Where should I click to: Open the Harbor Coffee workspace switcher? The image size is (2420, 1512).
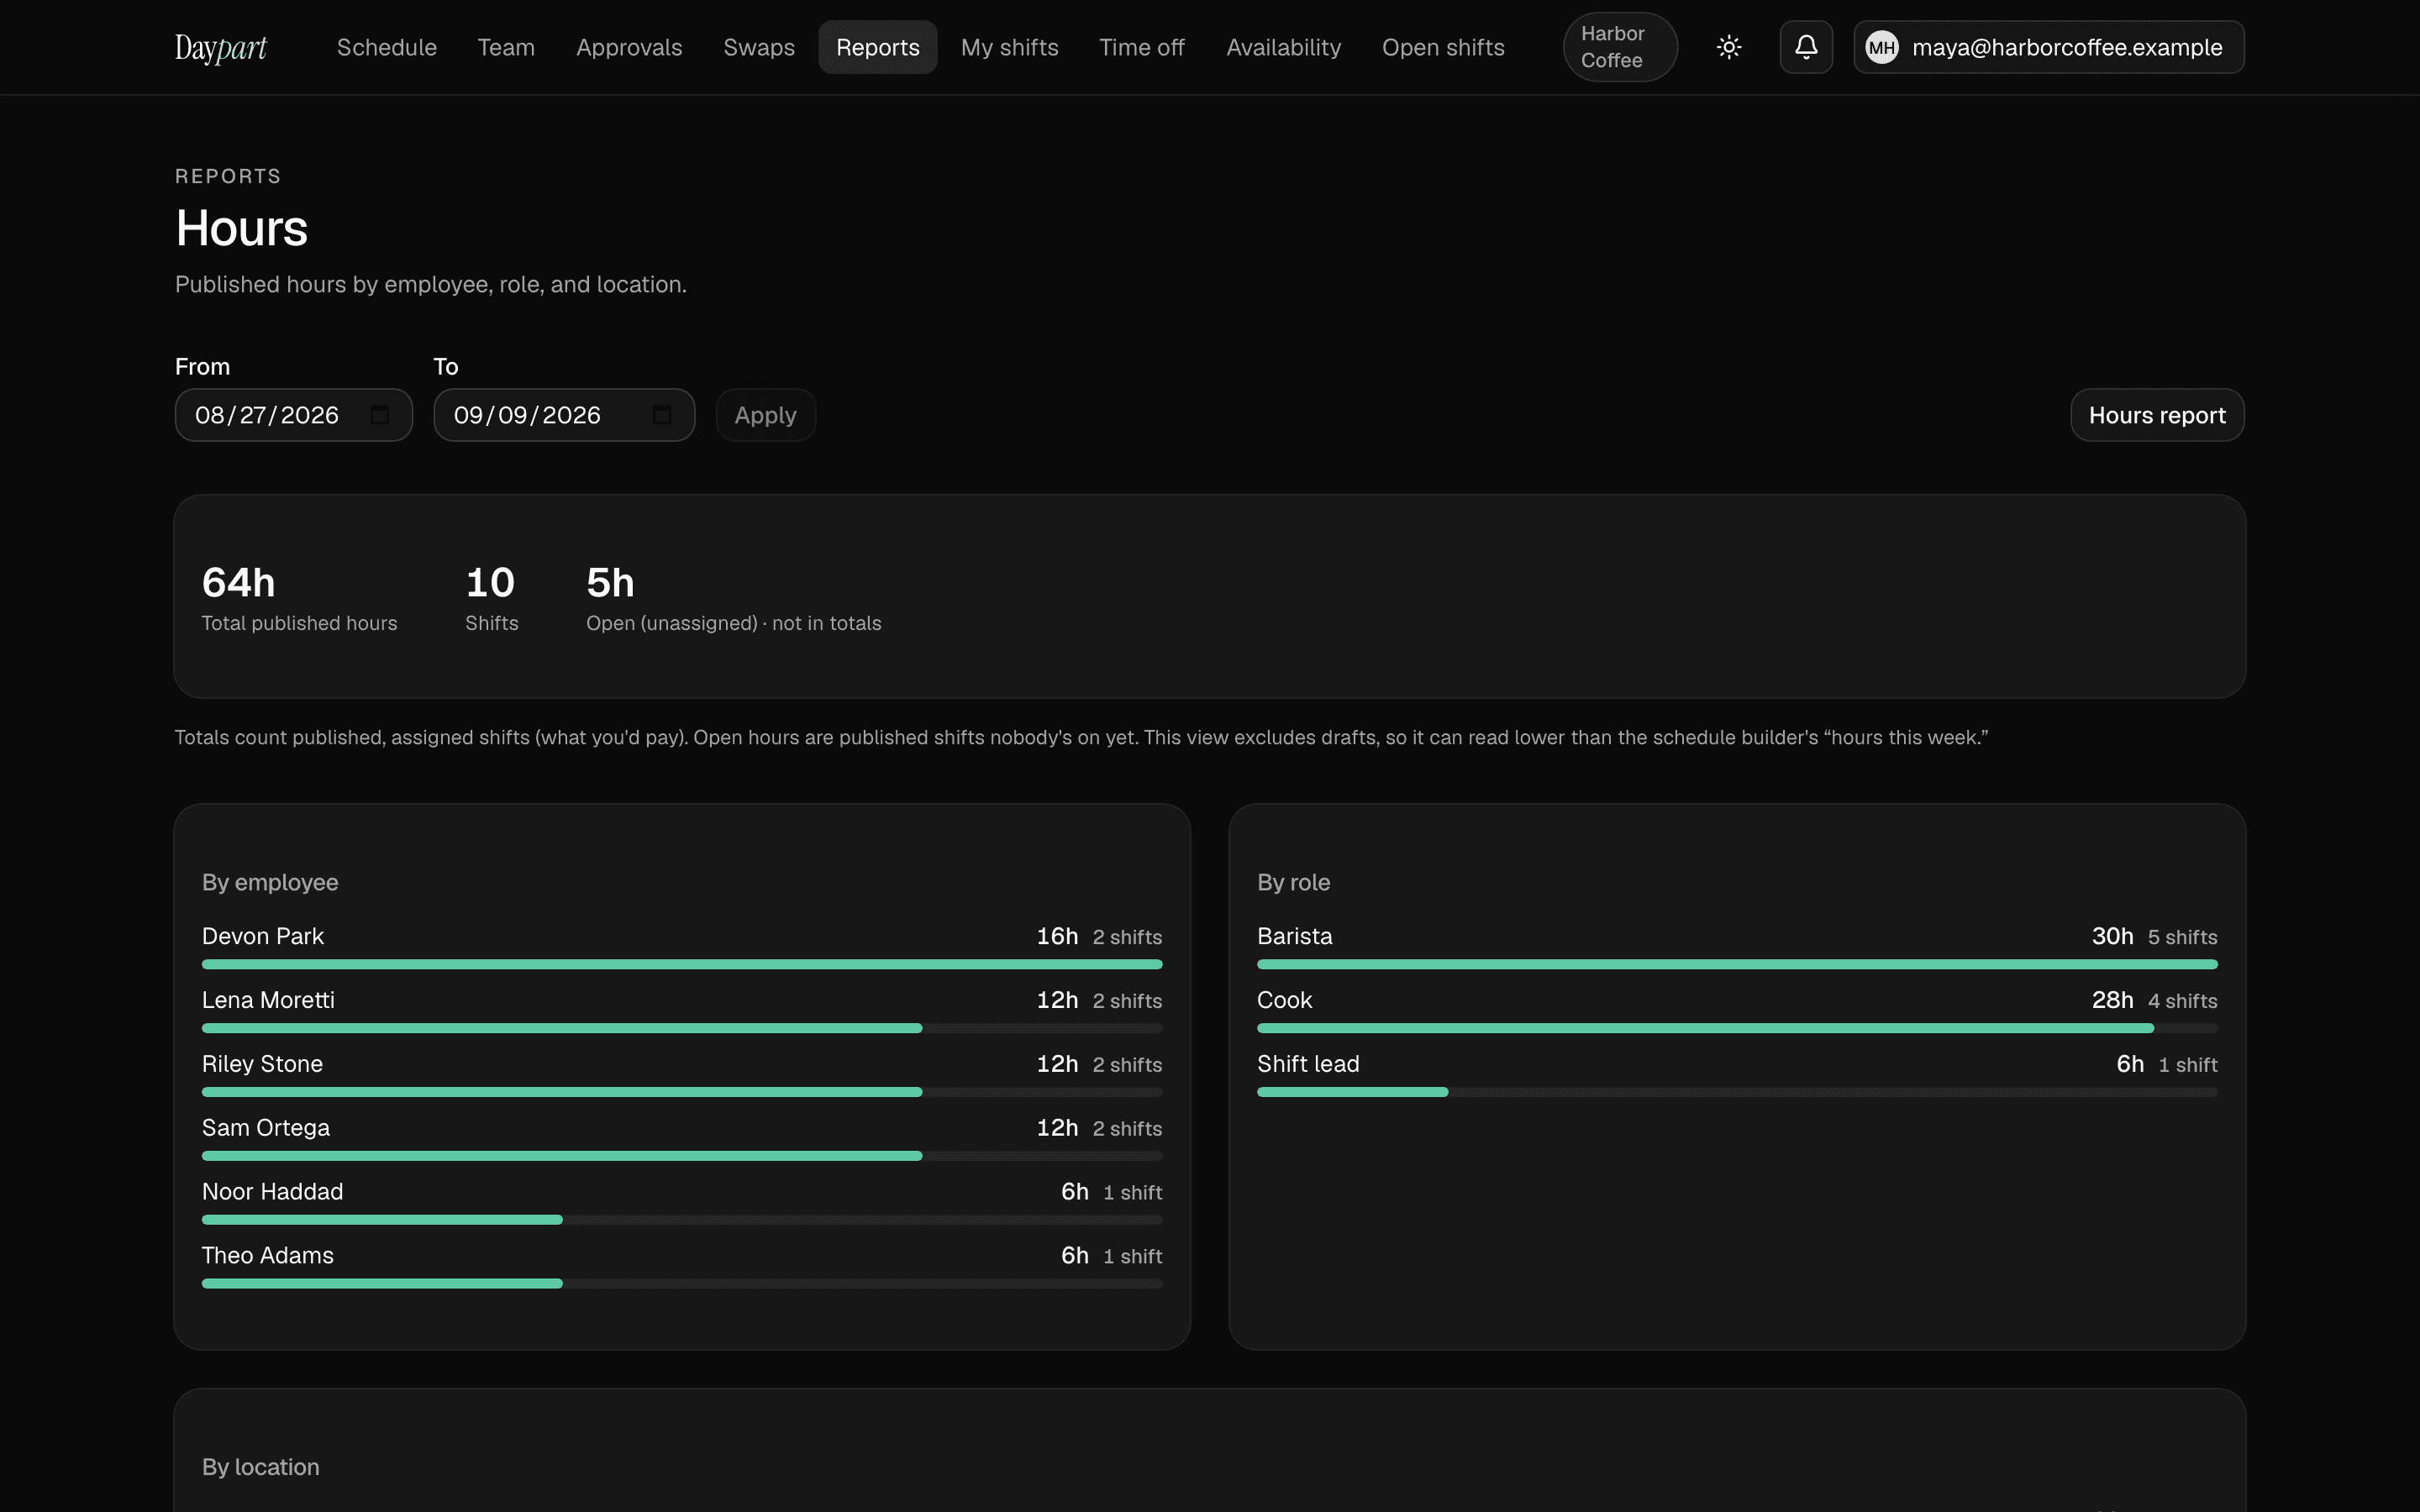(1620, 47)
